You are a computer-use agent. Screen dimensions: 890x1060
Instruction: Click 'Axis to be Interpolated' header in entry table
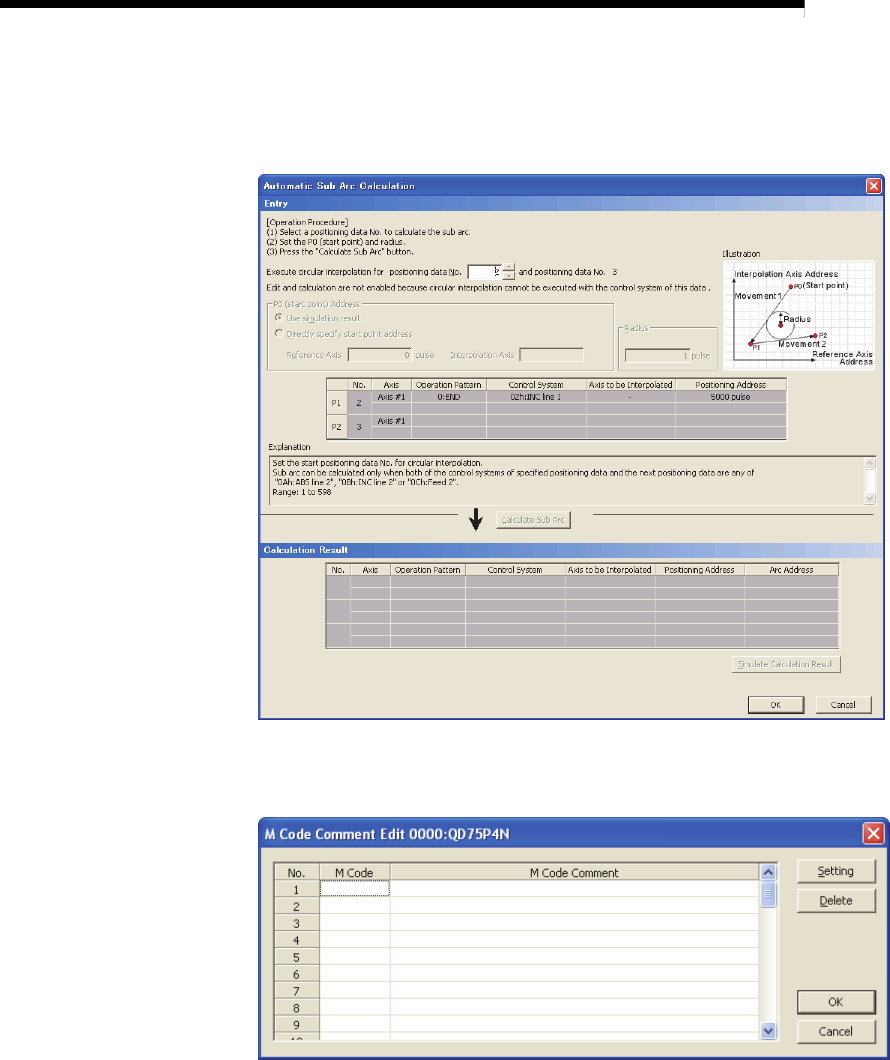[x=631, y=385]
